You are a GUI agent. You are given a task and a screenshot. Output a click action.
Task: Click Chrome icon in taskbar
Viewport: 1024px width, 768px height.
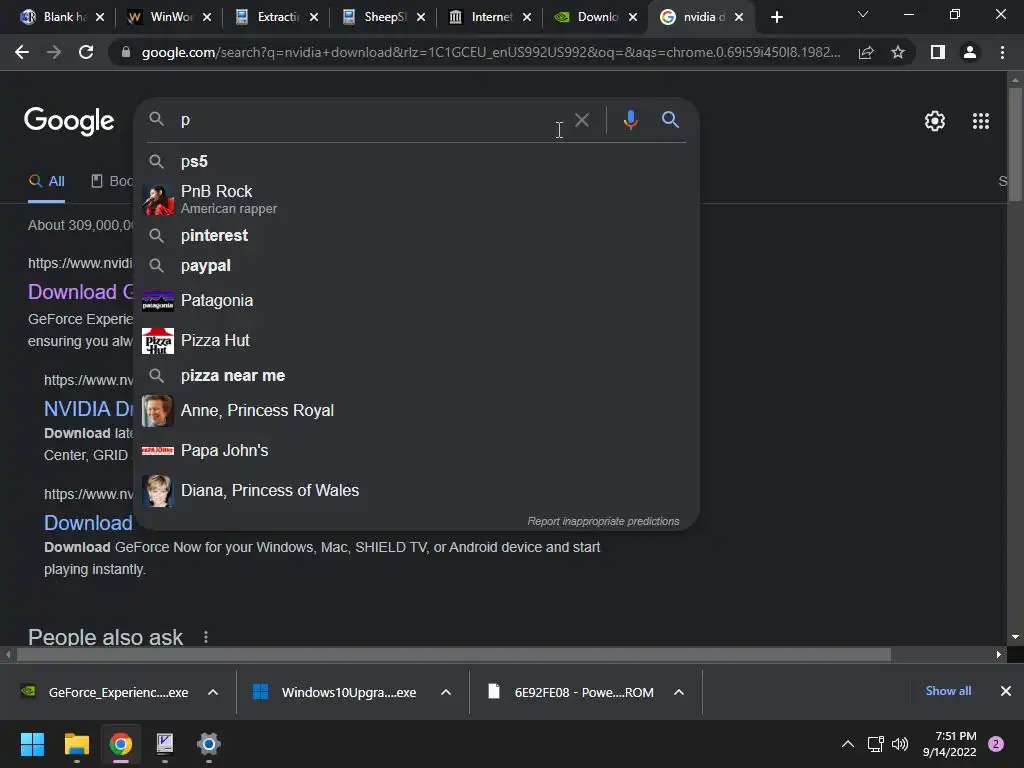tap(120, 744)
